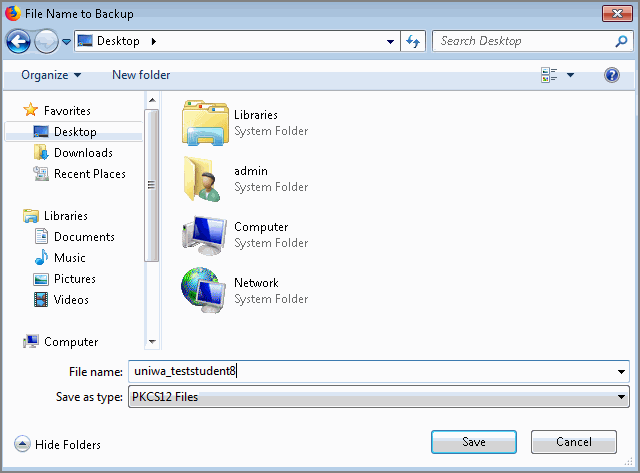
Task: Click the Firefox icon in title bar
Action: (x=13, y=13)
